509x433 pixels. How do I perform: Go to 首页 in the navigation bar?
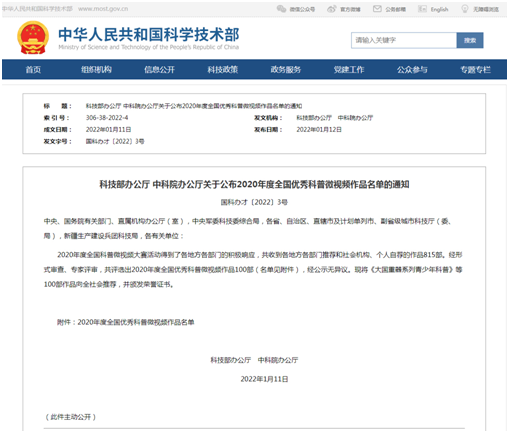(x=33, y=69)
